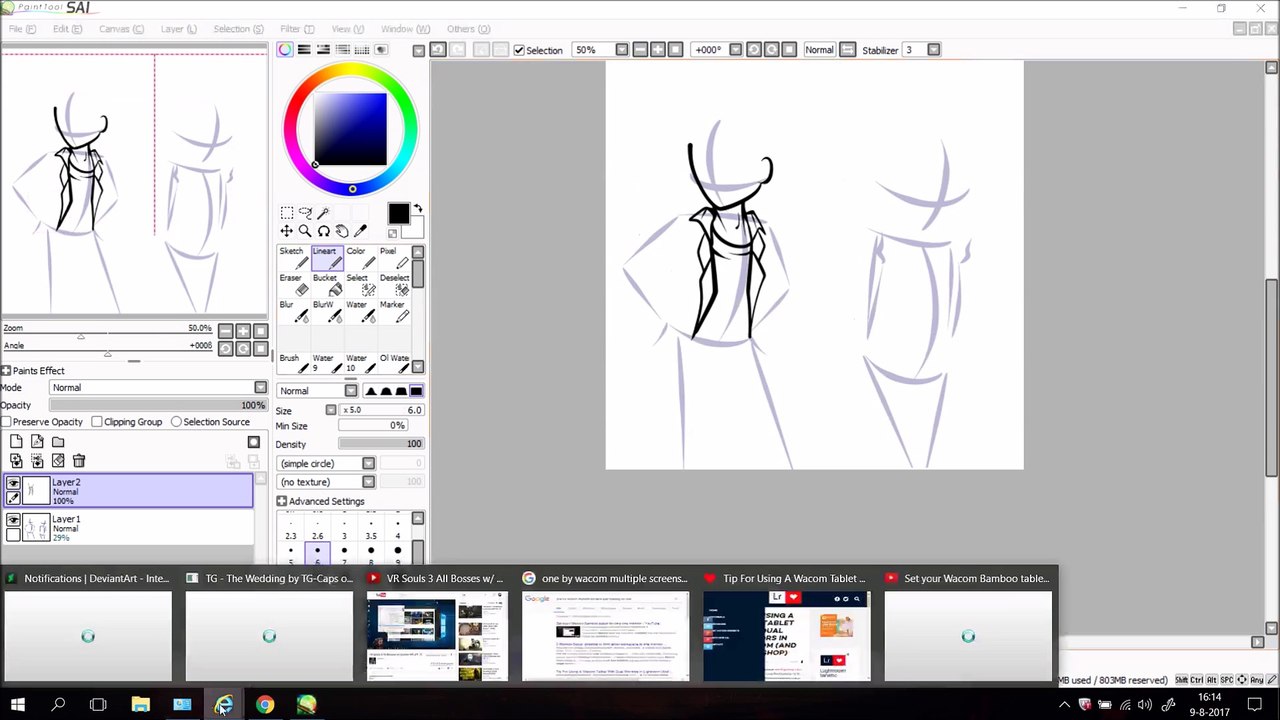This screenshot has height=720, width=1280.
Task: Select the Blur brush tool
Action: click(293, 312)
